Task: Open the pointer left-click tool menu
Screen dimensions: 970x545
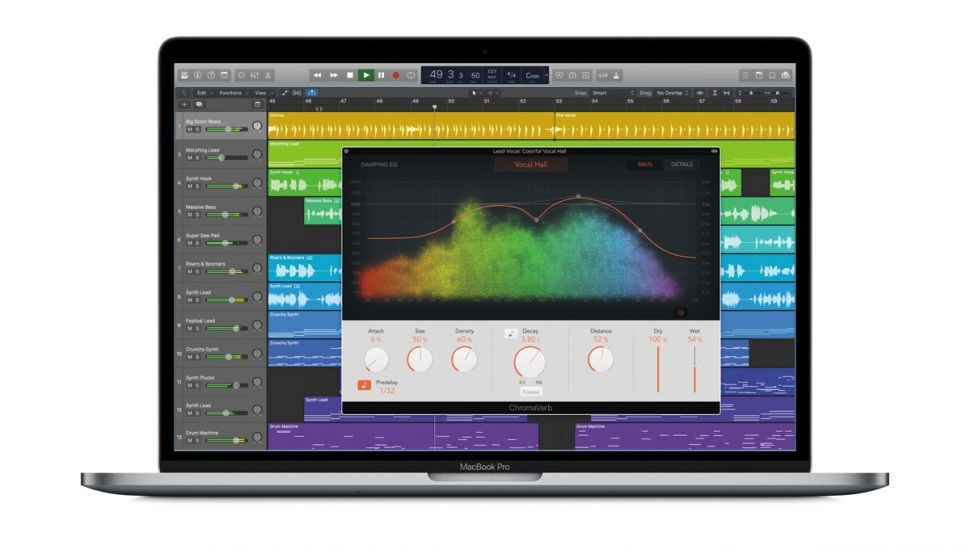Action: click(x=476, y=93)
